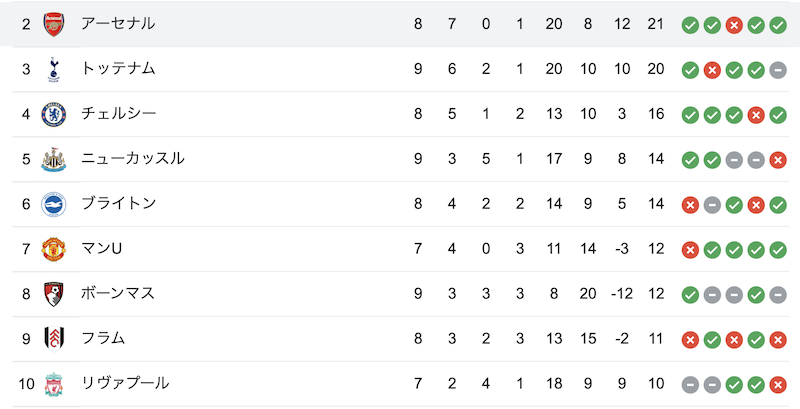Select the ボーンマス table row

coord(401,294)
